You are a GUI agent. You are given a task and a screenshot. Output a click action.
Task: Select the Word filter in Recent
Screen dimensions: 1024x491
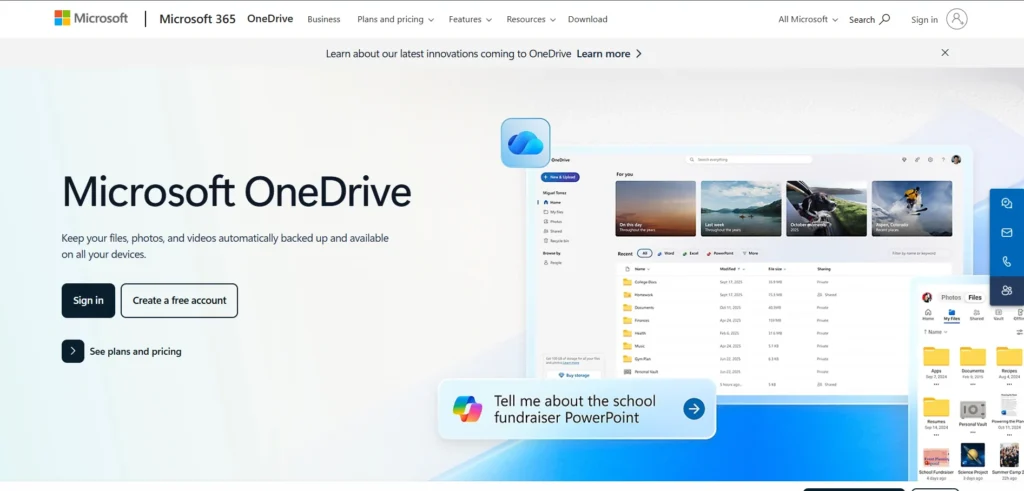(x=666, y=253)
